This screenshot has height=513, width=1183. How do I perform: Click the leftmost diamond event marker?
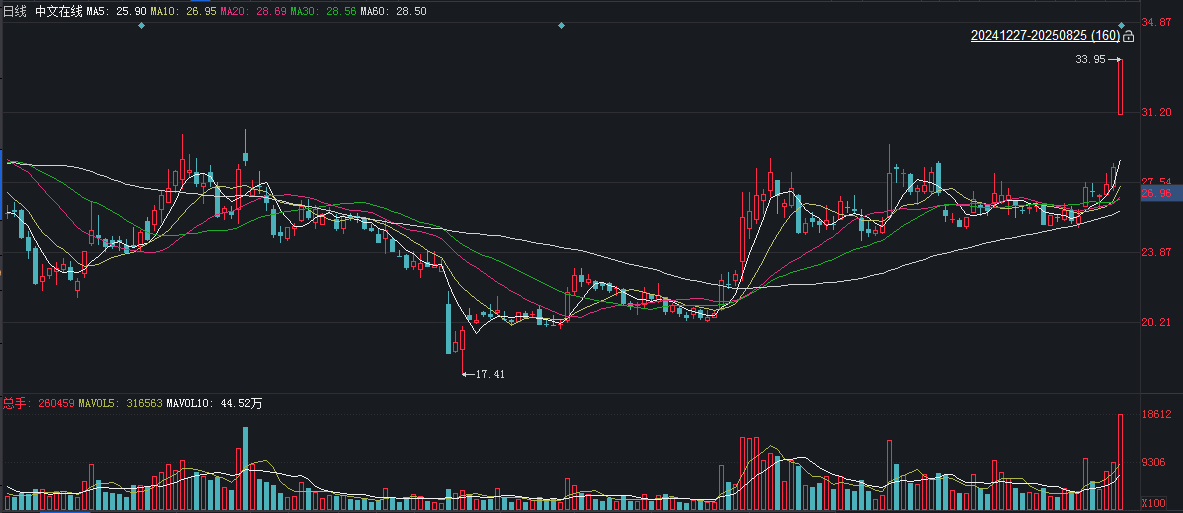(141, 26)
